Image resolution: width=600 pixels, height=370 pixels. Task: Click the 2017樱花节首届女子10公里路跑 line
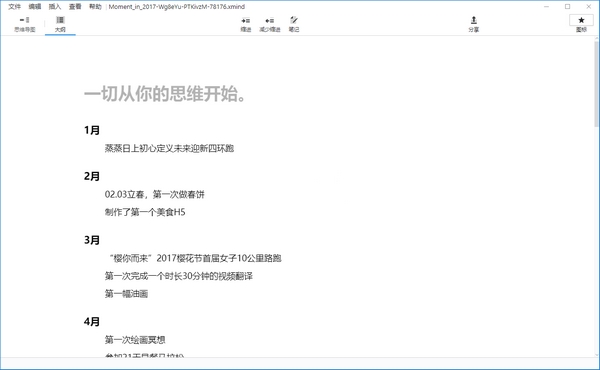pos(195,258)
